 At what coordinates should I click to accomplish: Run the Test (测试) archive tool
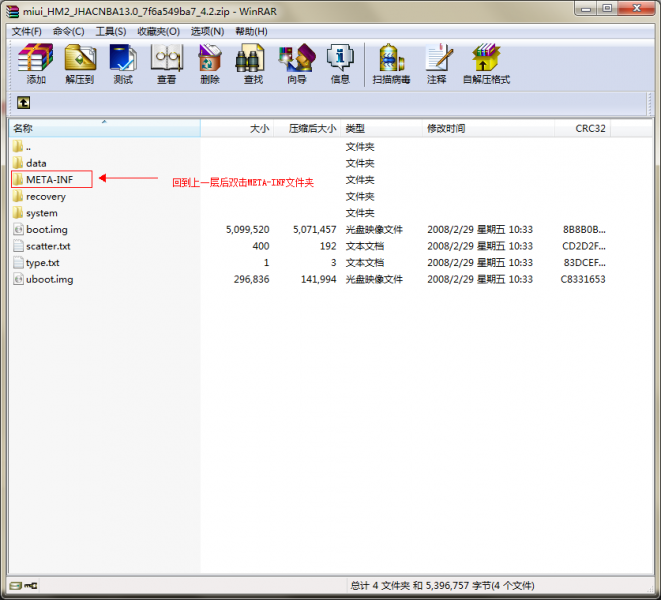tap(123, 64)
